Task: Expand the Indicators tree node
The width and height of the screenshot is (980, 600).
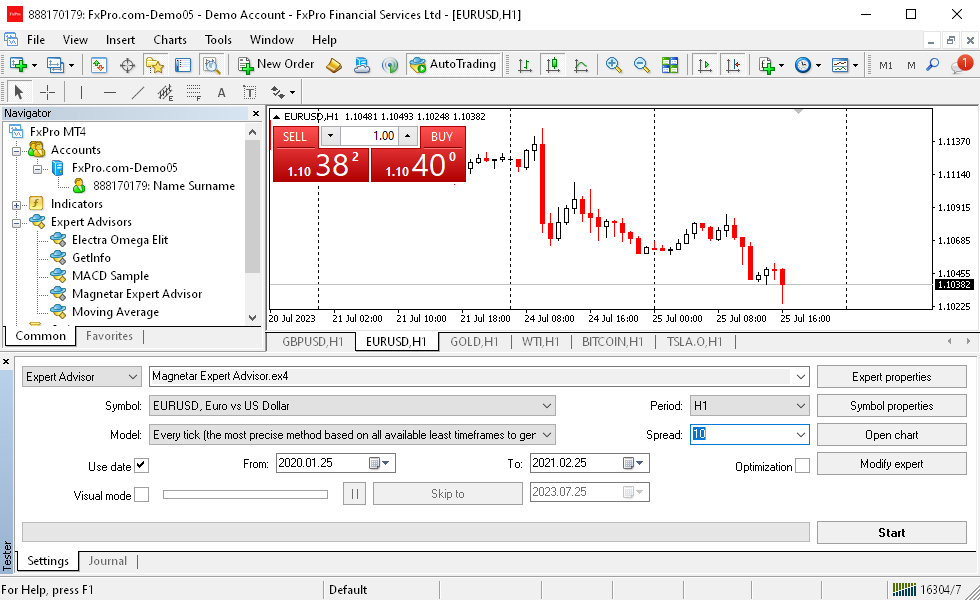Action: click(17, 204)
